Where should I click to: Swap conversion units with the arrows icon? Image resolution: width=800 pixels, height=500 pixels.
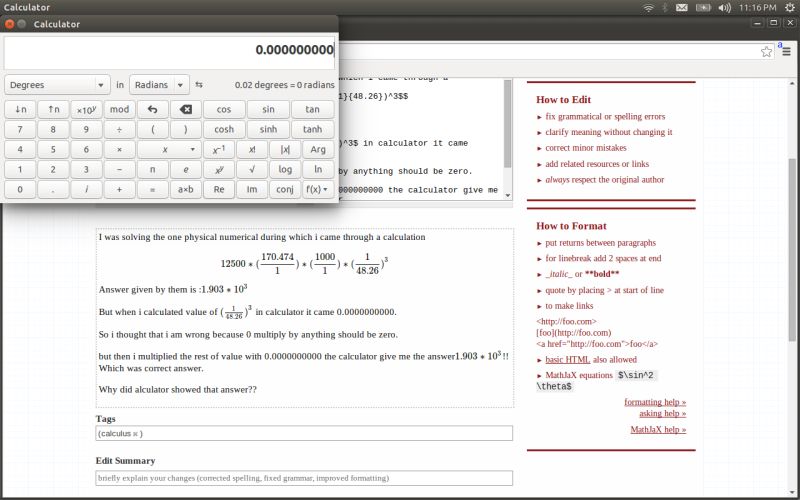(199, 85)
